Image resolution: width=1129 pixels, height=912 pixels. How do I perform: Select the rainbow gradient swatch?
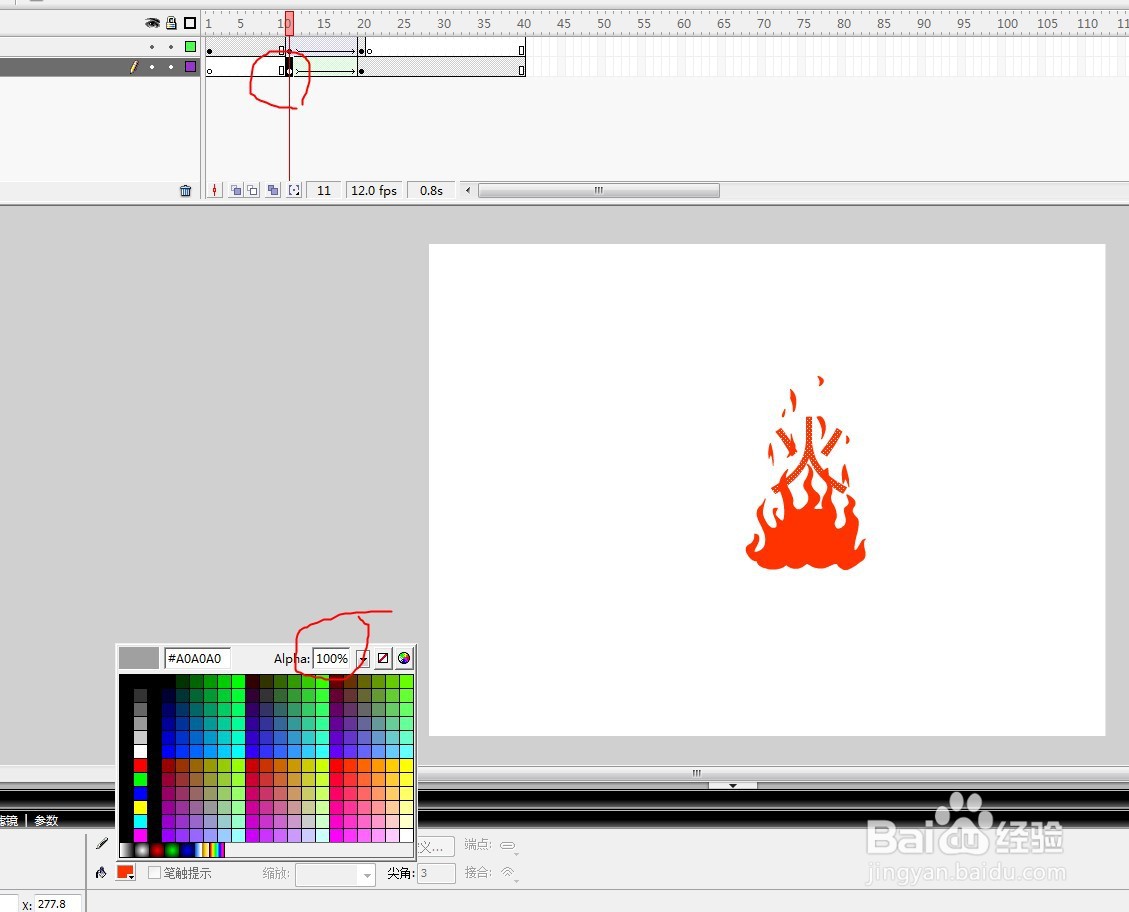[x=217, y=850]
